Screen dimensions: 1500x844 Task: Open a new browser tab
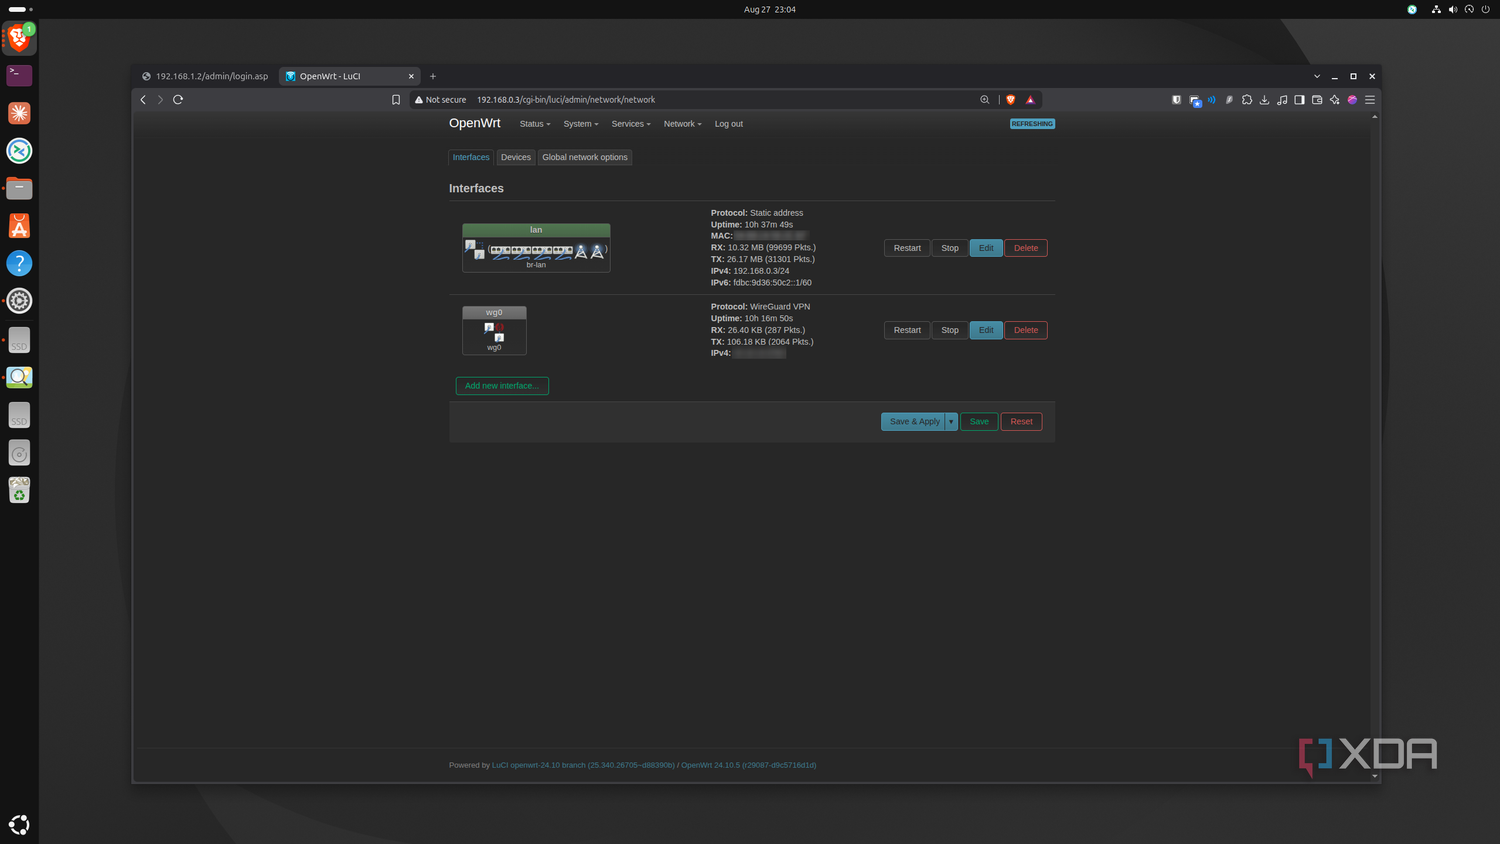click(433, 76)
